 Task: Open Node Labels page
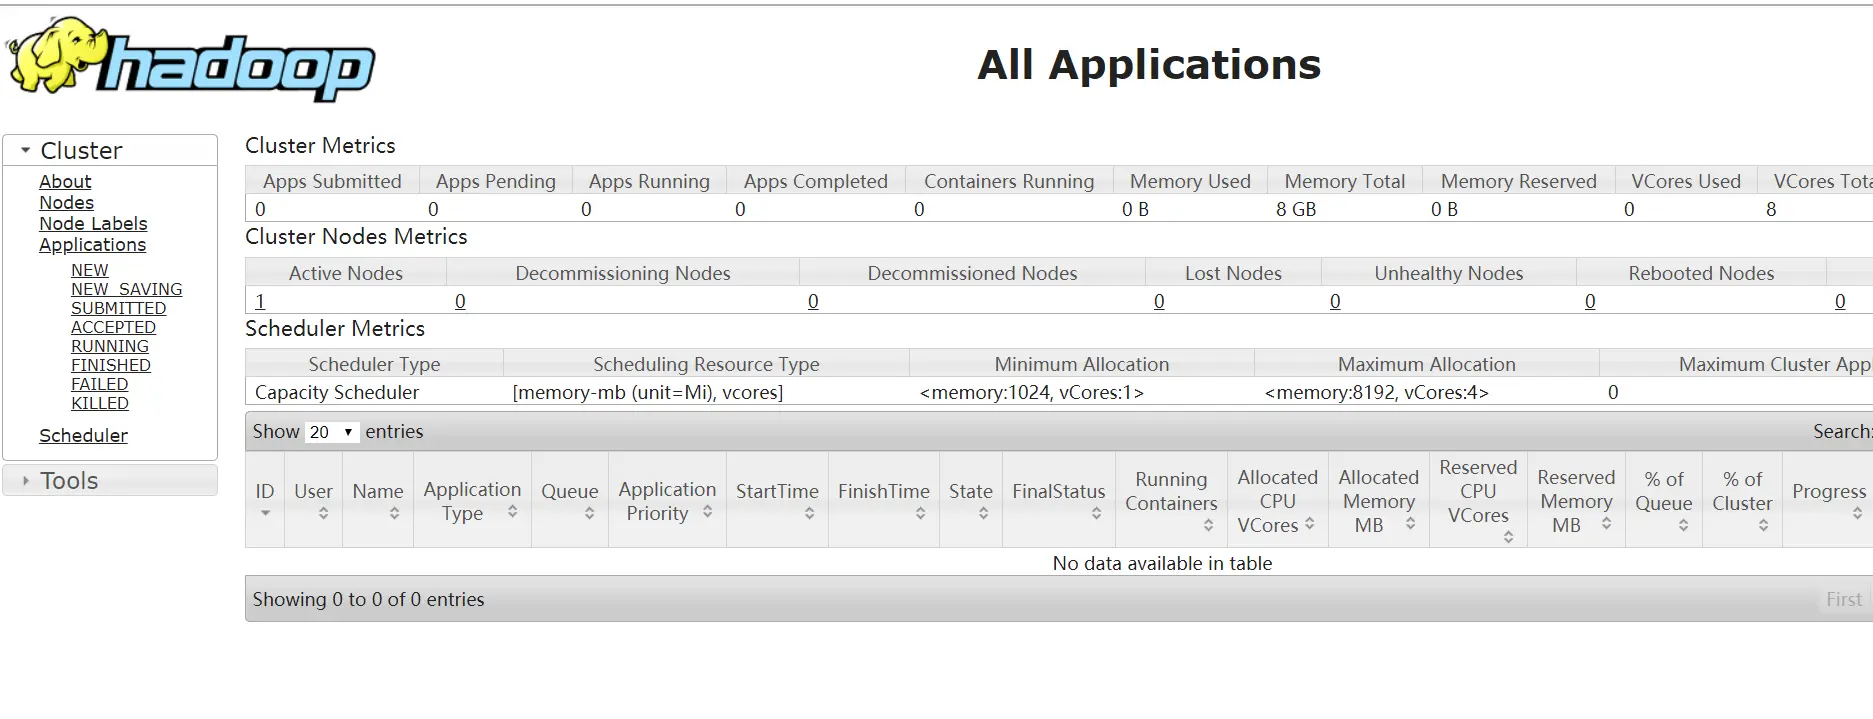click(x=93, y=224)
